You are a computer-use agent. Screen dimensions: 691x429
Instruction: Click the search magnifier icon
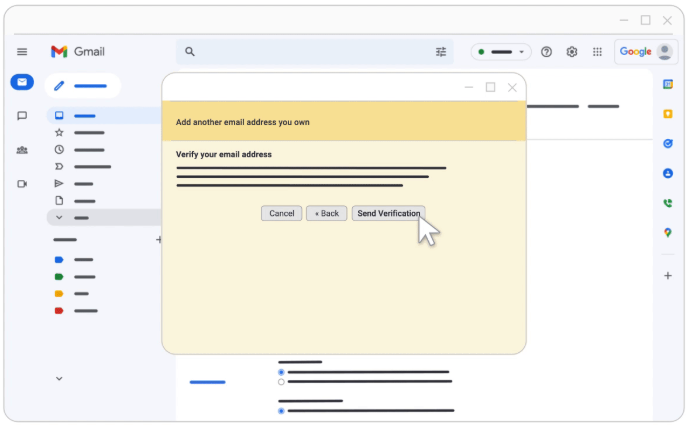click(190, 52)
